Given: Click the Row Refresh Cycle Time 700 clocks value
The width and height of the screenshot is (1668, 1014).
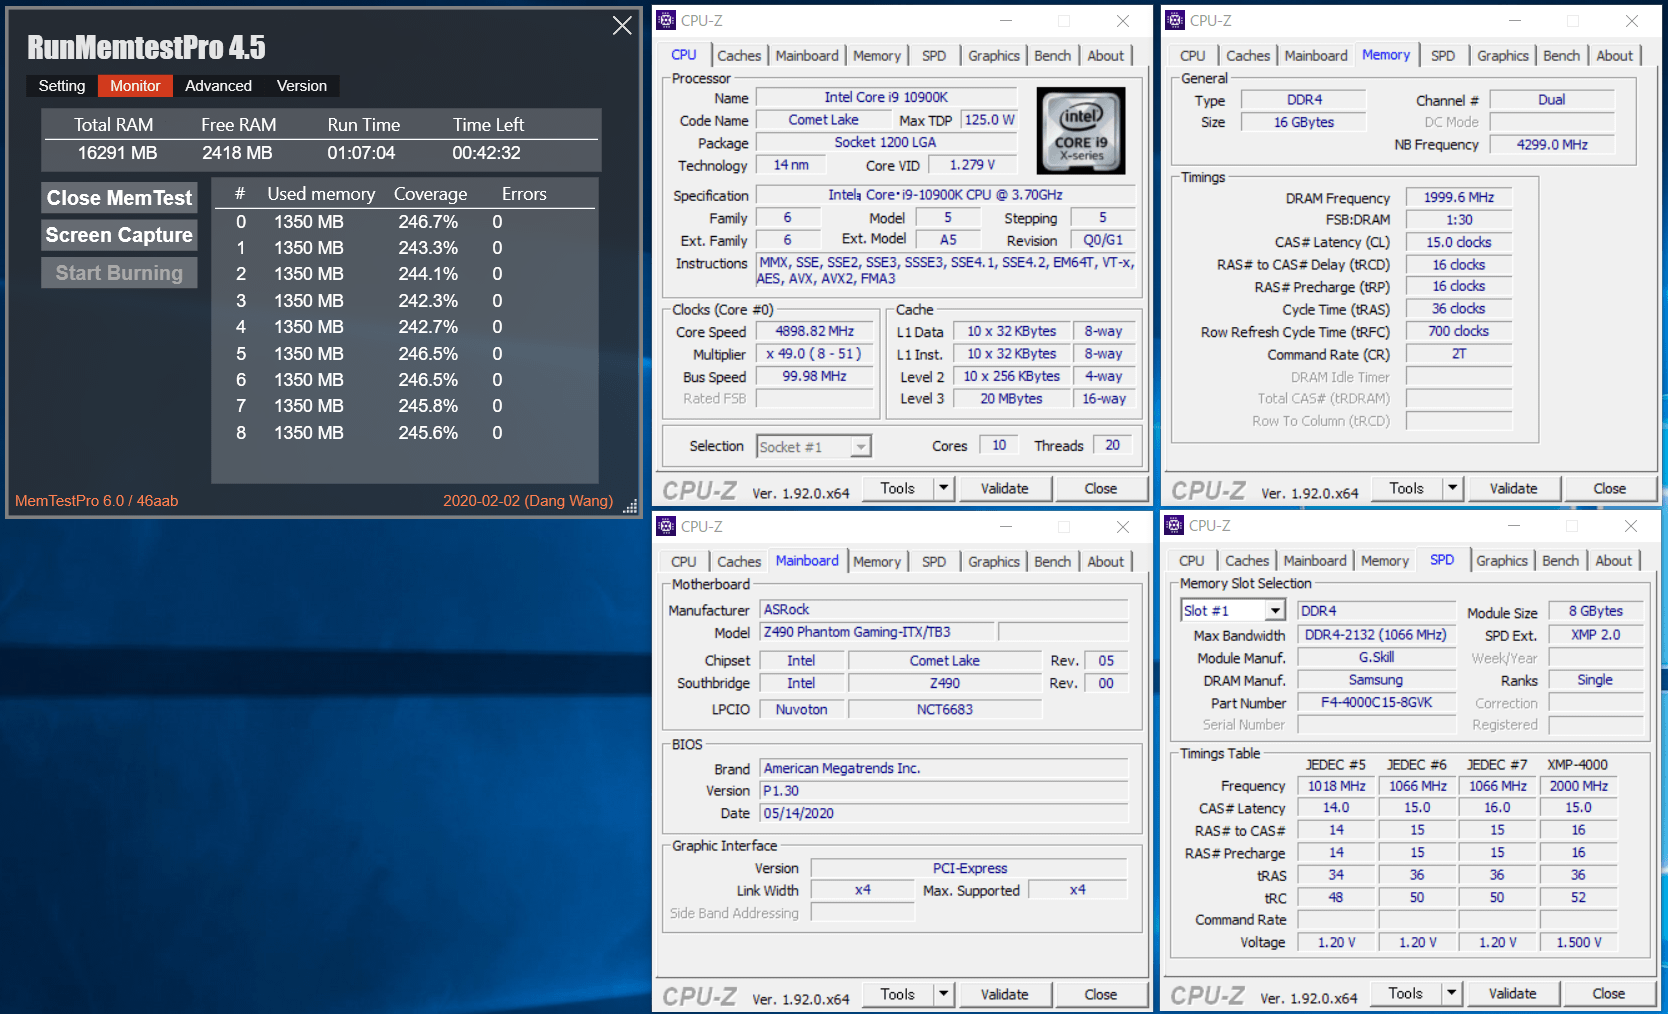Looking at the screenshot, I should (x=1459, y=331).
